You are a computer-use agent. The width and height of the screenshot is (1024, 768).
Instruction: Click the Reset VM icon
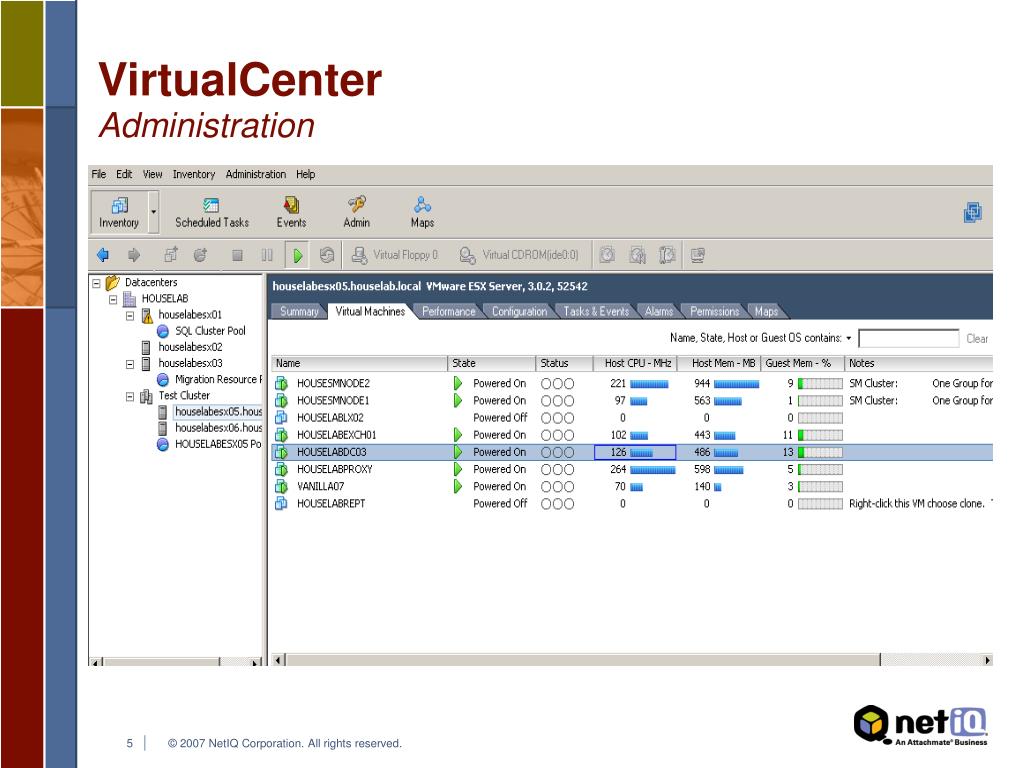(327, 255)
